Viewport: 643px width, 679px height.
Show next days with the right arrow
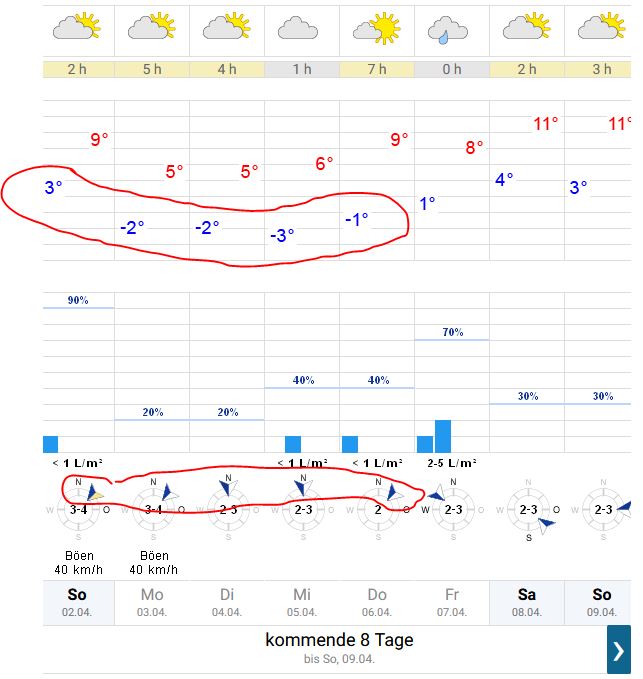click(618, 650)
